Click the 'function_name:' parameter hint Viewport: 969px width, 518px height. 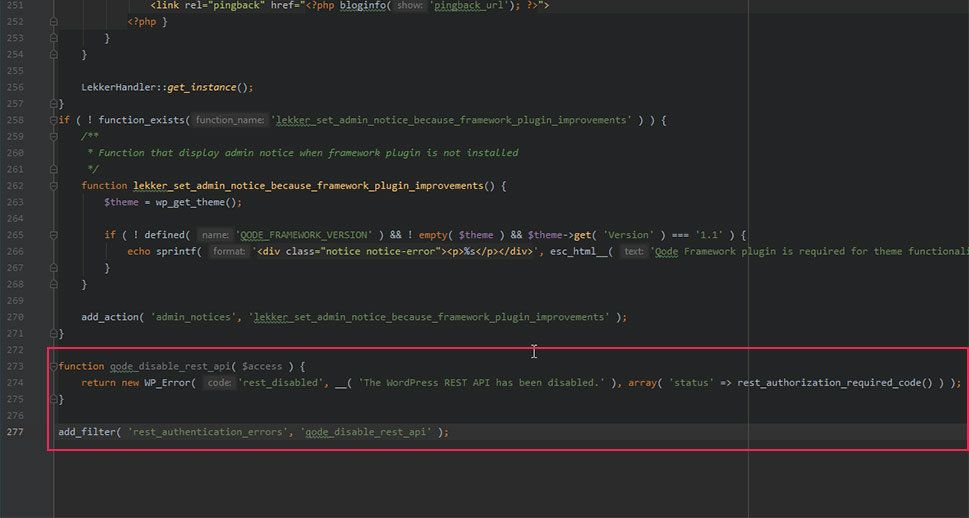[x=230, y=120]
